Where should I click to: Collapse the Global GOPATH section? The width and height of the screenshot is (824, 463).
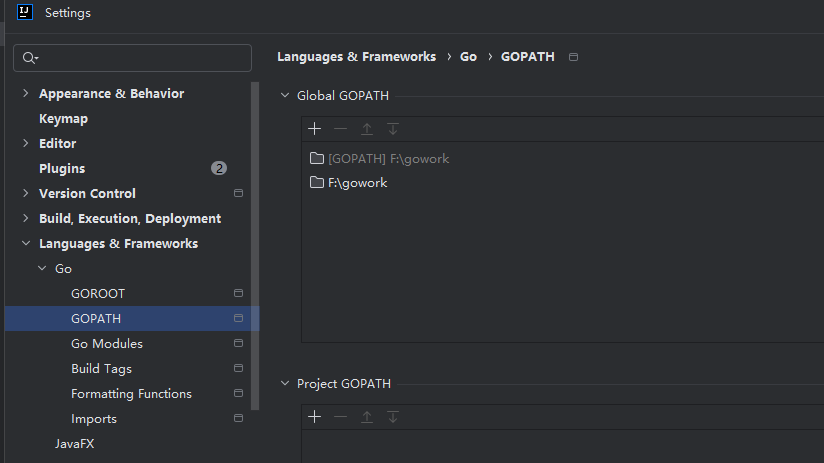tap(285, 96)
